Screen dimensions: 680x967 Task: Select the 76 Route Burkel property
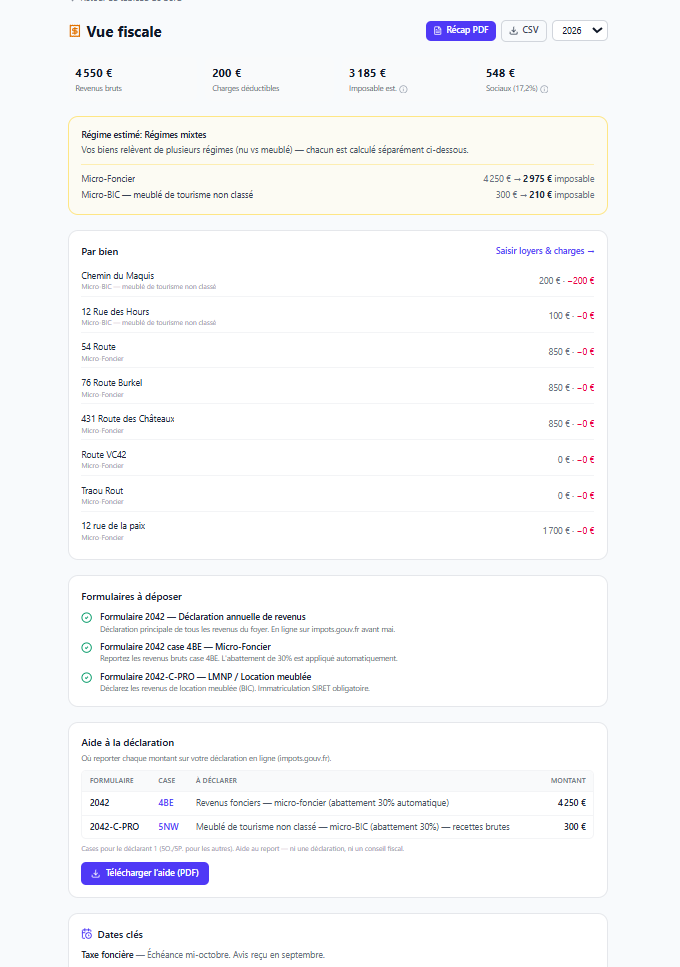click(x=338, y=387)
